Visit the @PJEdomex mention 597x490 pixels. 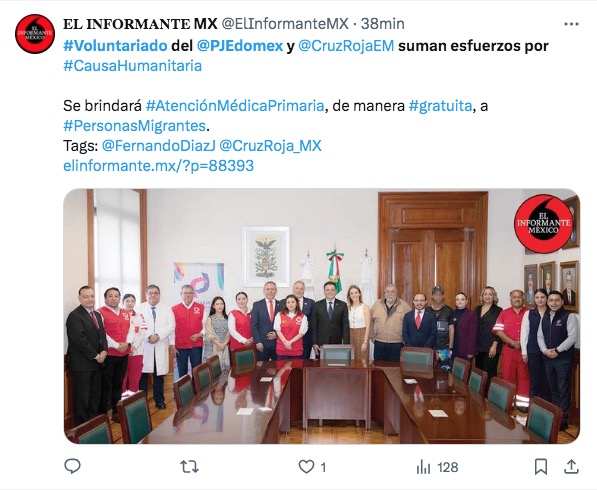[x=240, y=46]
